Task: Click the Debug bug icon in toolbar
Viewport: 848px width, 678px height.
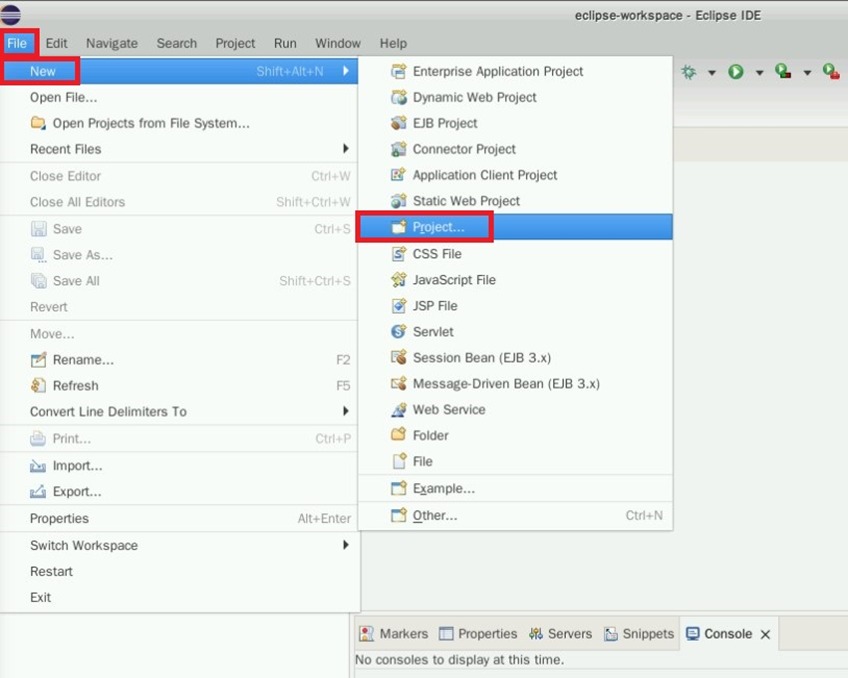Action: (688, 72)
